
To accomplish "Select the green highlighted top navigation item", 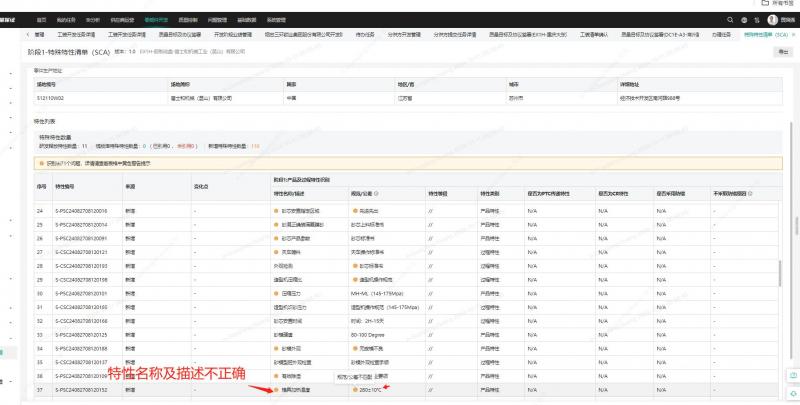I will coord(156,20).
